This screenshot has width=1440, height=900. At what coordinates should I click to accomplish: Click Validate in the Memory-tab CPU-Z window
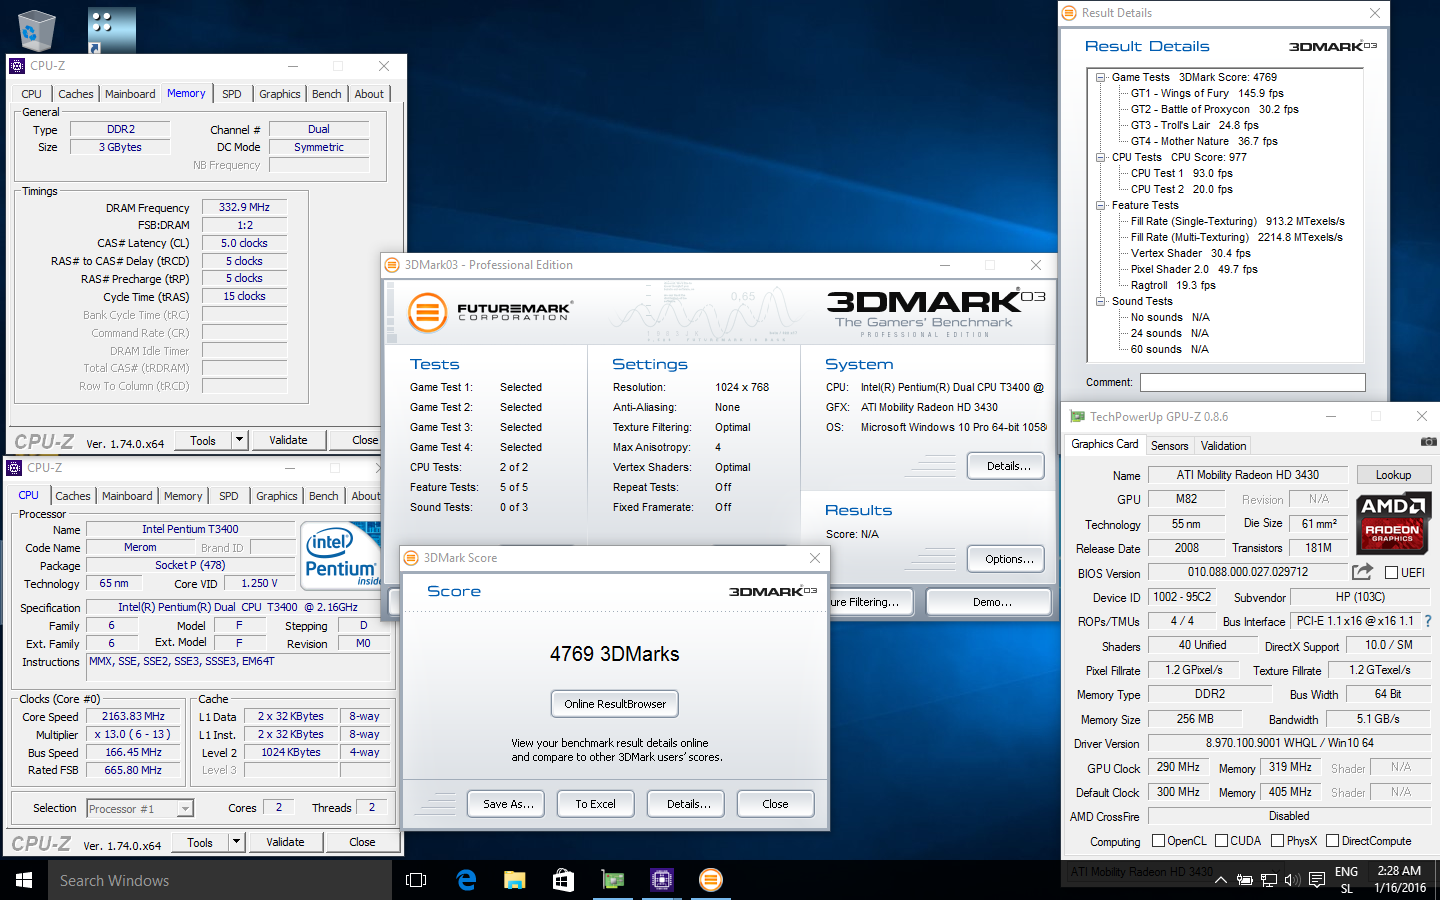pos(288,440)
